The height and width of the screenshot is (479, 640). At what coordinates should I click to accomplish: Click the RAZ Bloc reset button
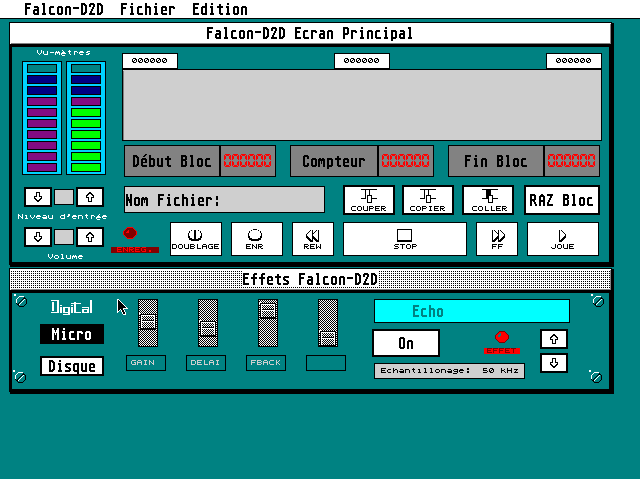[x=562, y=200]
